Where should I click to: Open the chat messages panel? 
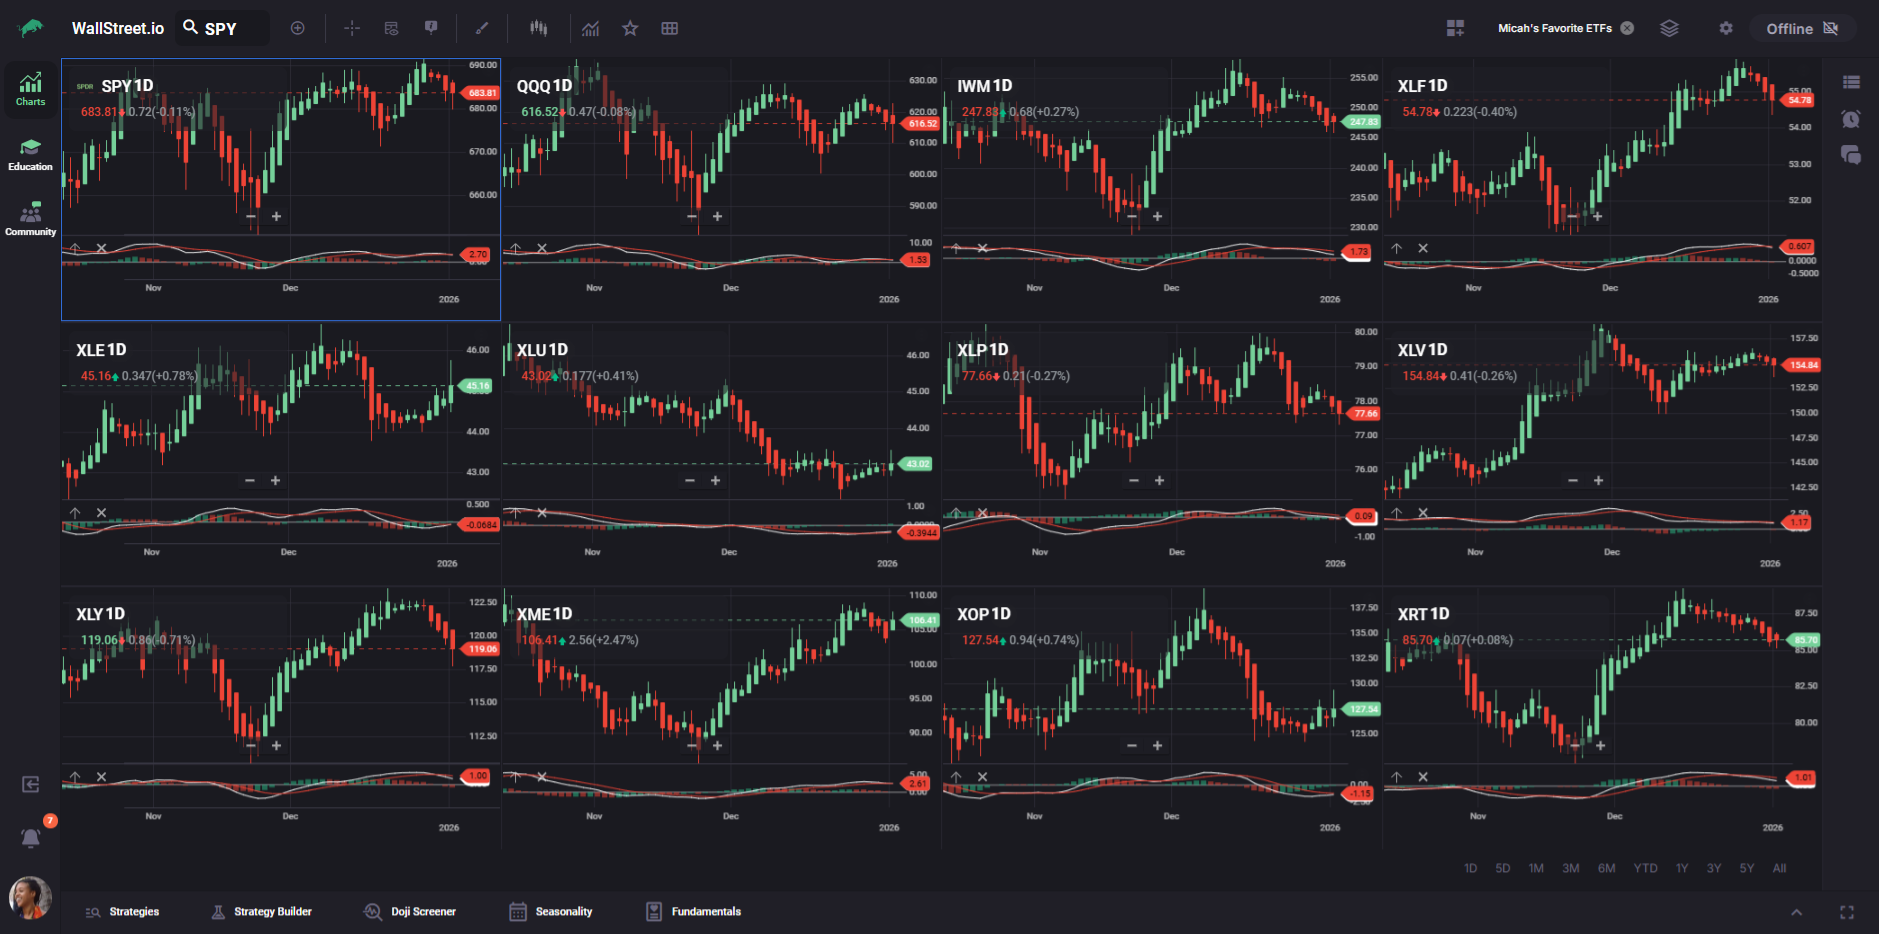point(1851,155)
